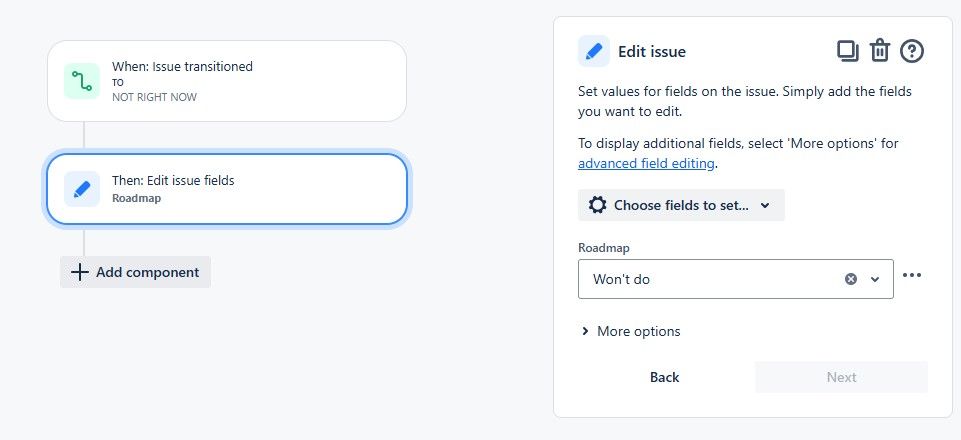The height and width of the screenshot is (440, 961).
Task: Click the pencil icon in Edit issue fields card
Action: [82, 189]
